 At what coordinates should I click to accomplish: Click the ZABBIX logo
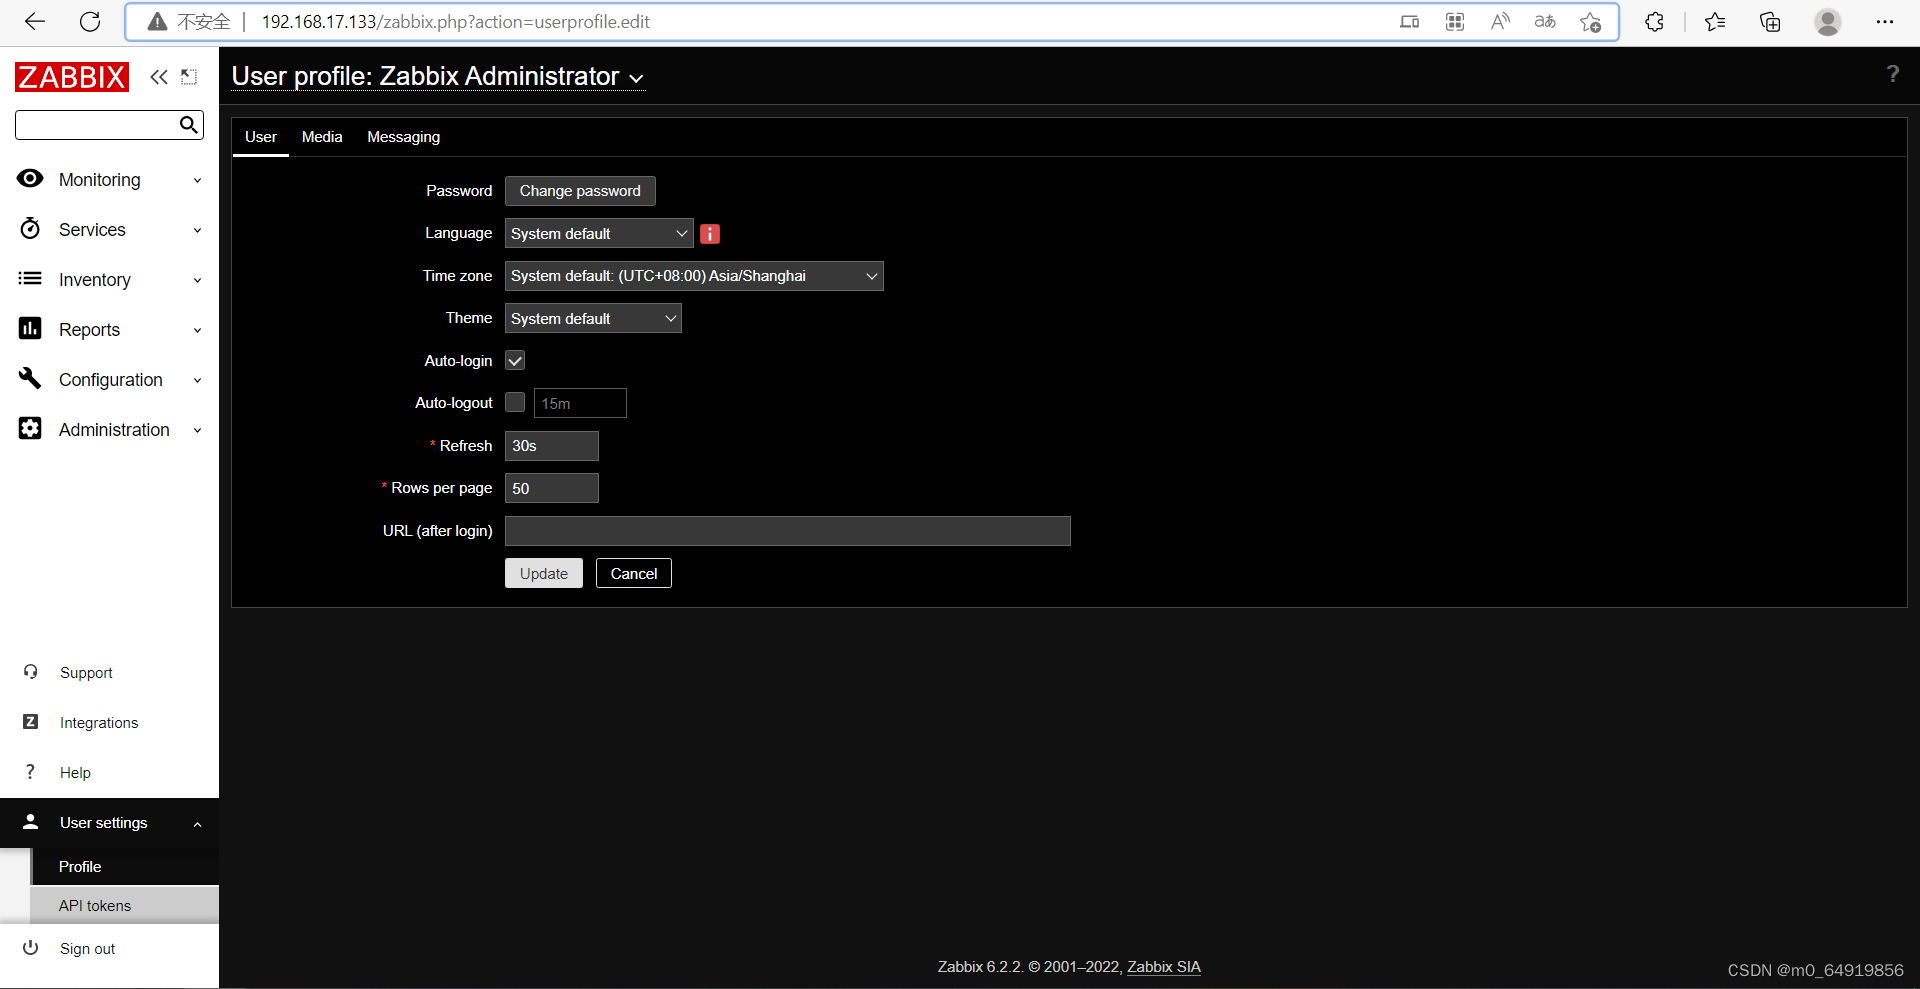point(72,77)
